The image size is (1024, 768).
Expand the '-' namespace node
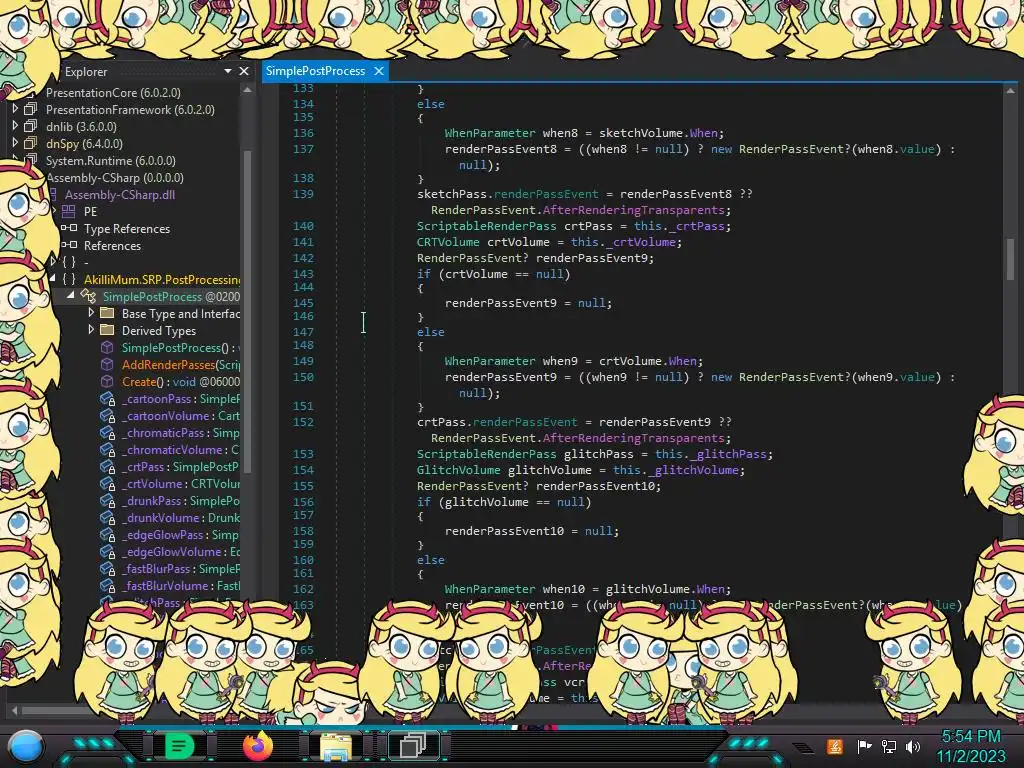(53, 262)
